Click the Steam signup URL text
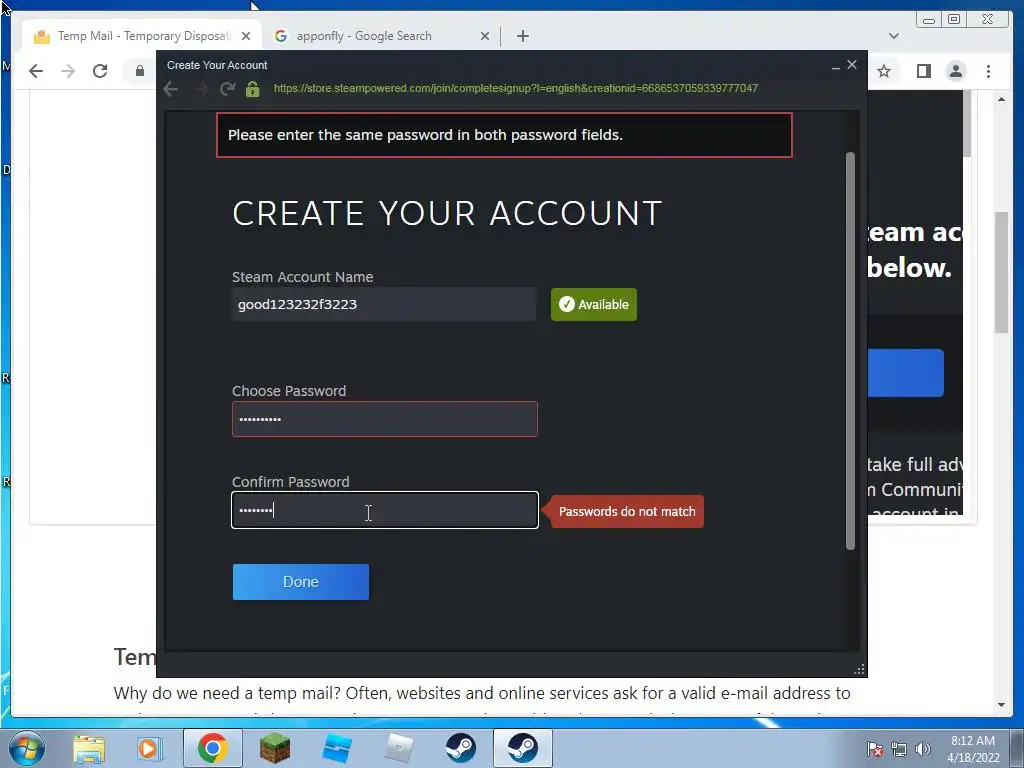This screenshot has height=768, width=1024. click(515, 88)
